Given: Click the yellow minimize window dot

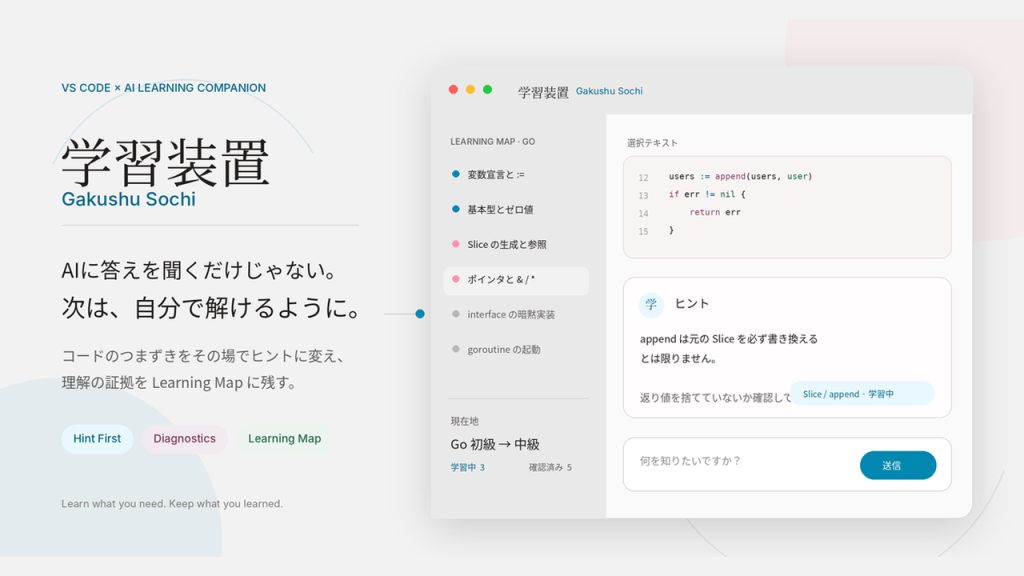Looking at the screenshot, I should [x=470, y=89].
